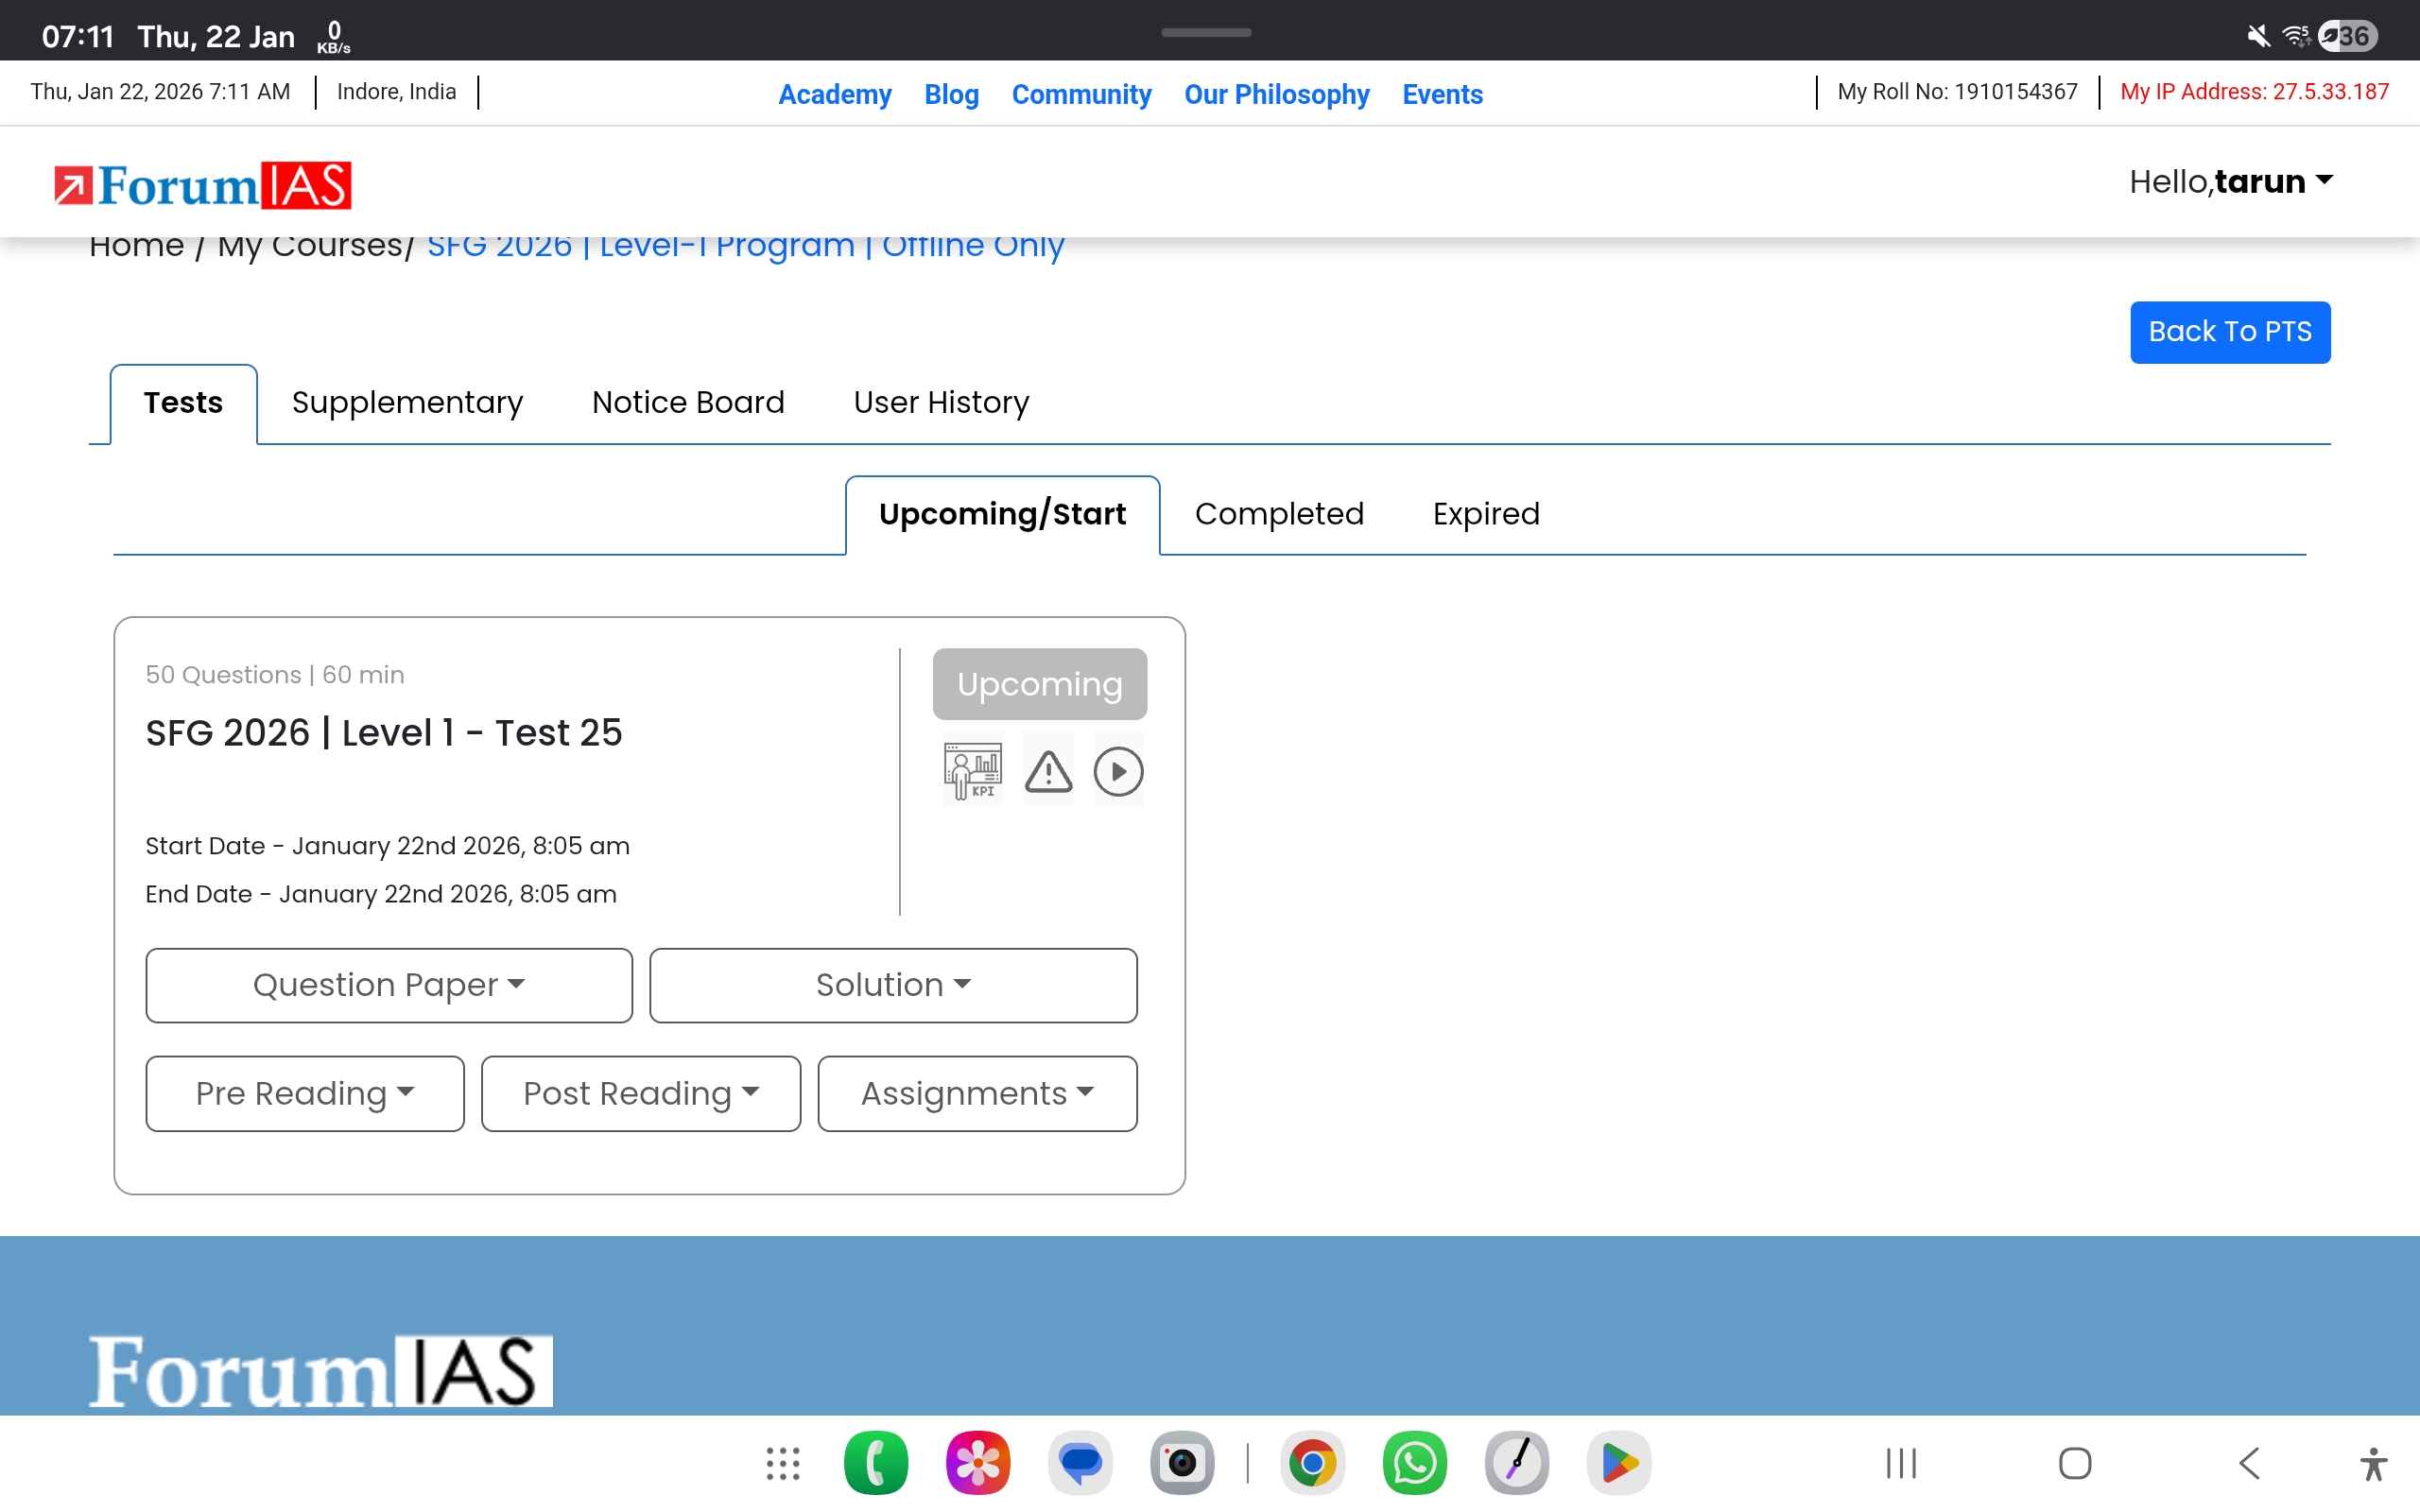Image resolution: width=2420 pixels, height=1512 pixels.
Task: Click the warning triangle icon
Action: pyautogui.click(x=1048, y=771)
